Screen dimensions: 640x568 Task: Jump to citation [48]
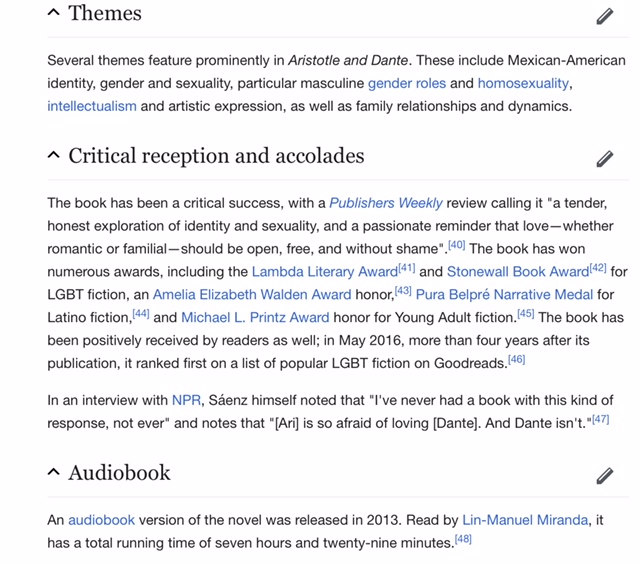[x=463, y=539]
